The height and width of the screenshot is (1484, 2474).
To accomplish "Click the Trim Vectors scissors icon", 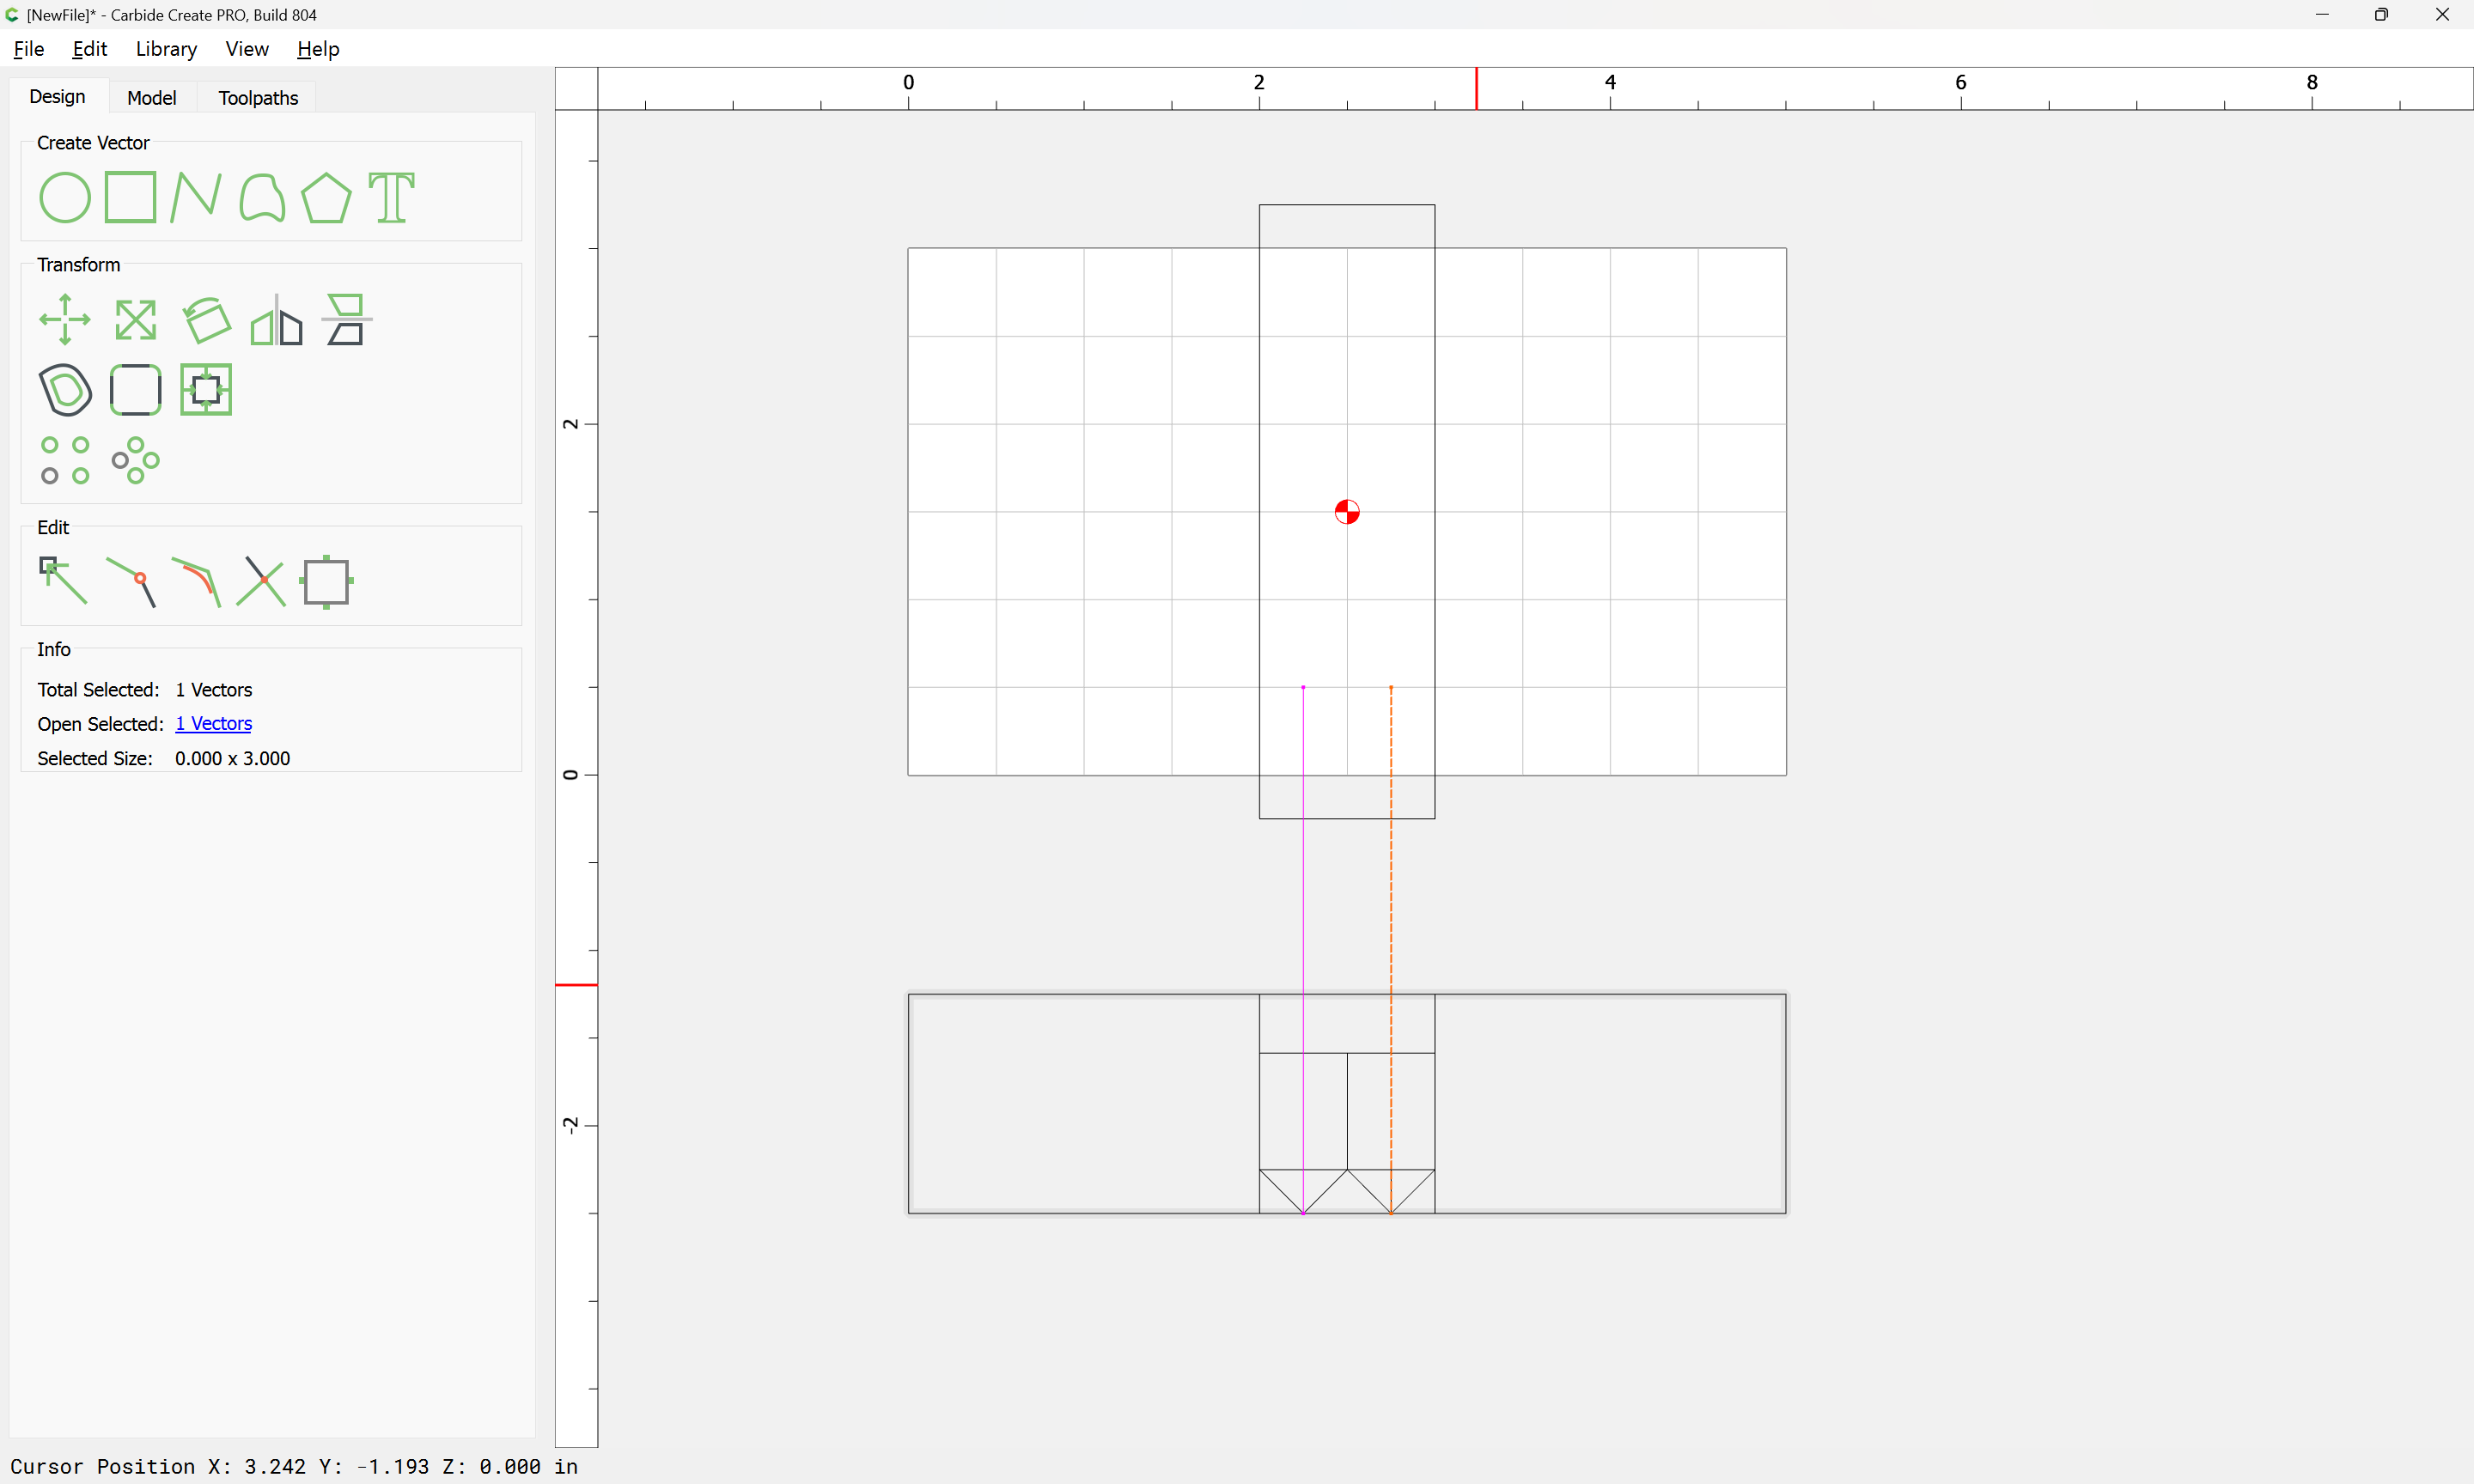I will [261, 581].
